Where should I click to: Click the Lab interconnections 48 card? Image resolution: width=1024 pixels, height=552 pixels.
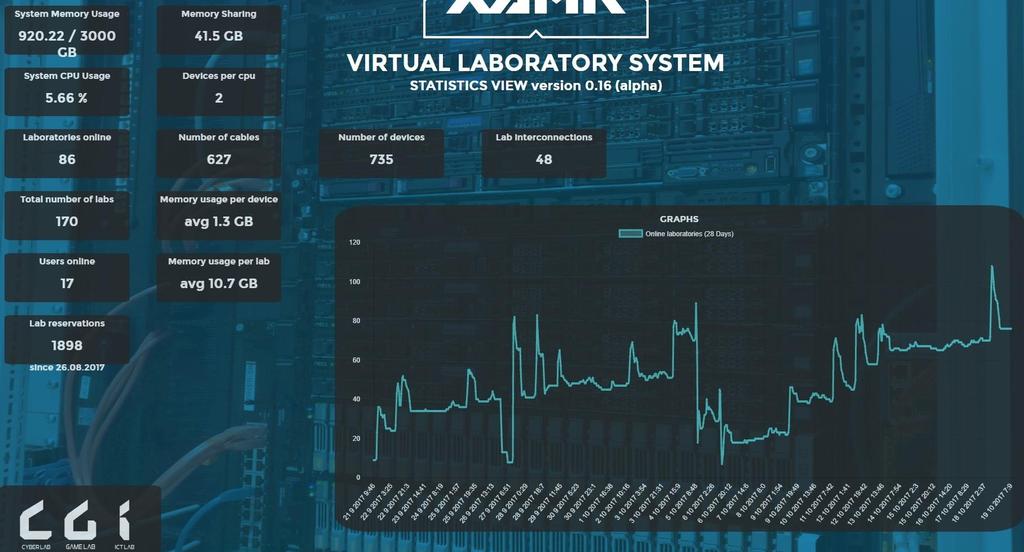click(x=544, y=154)
